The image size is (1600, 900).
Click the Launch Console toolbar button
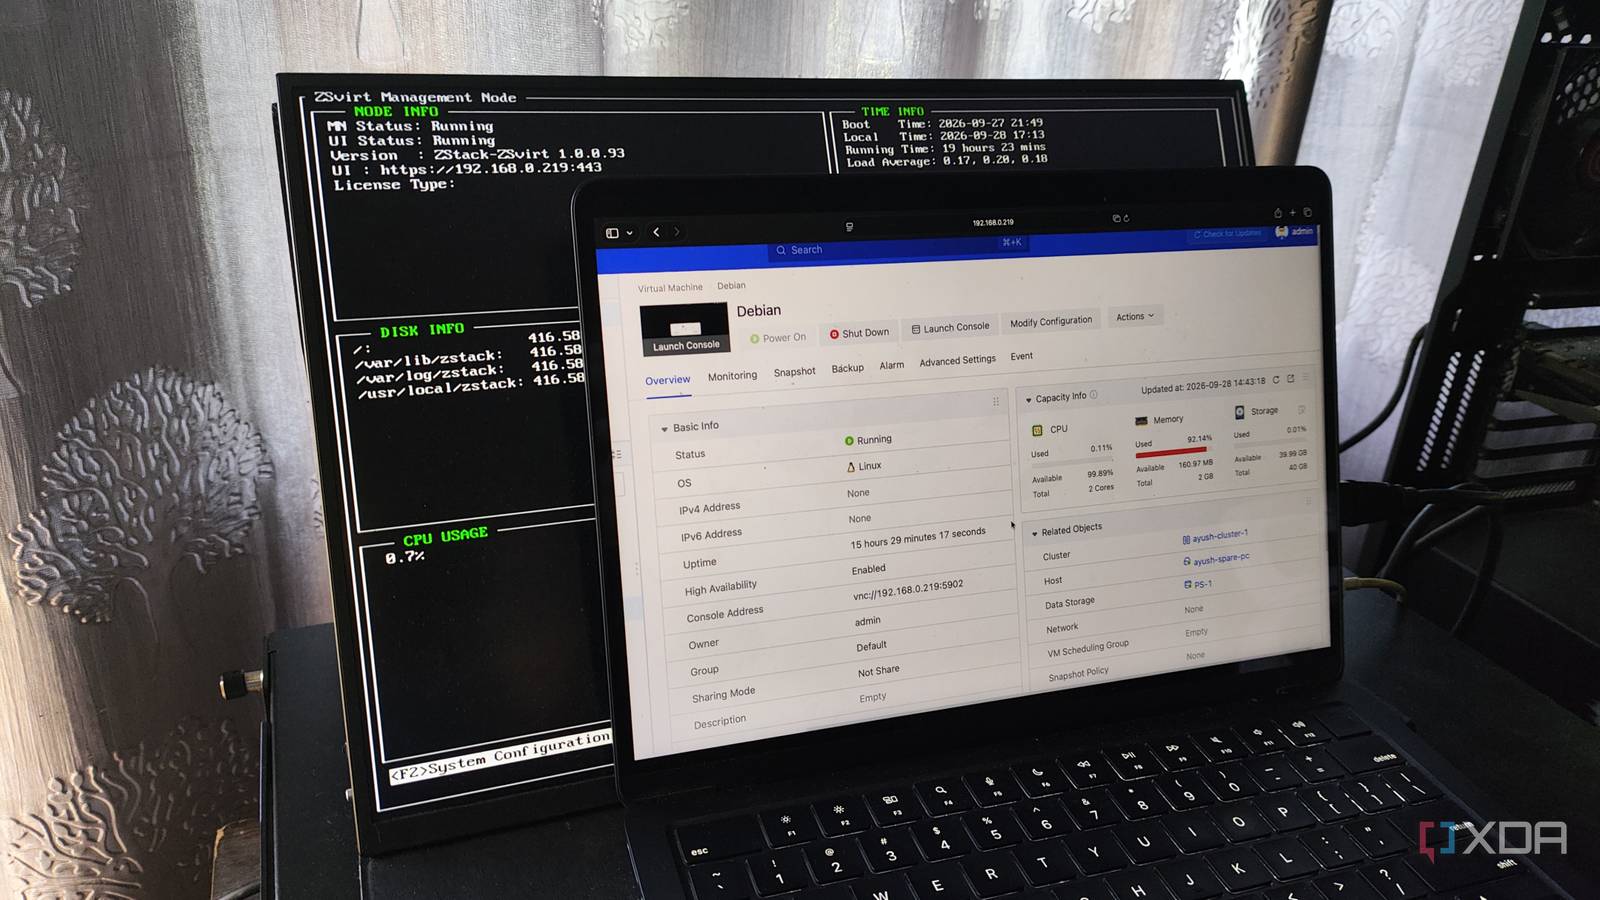(950, 328)
